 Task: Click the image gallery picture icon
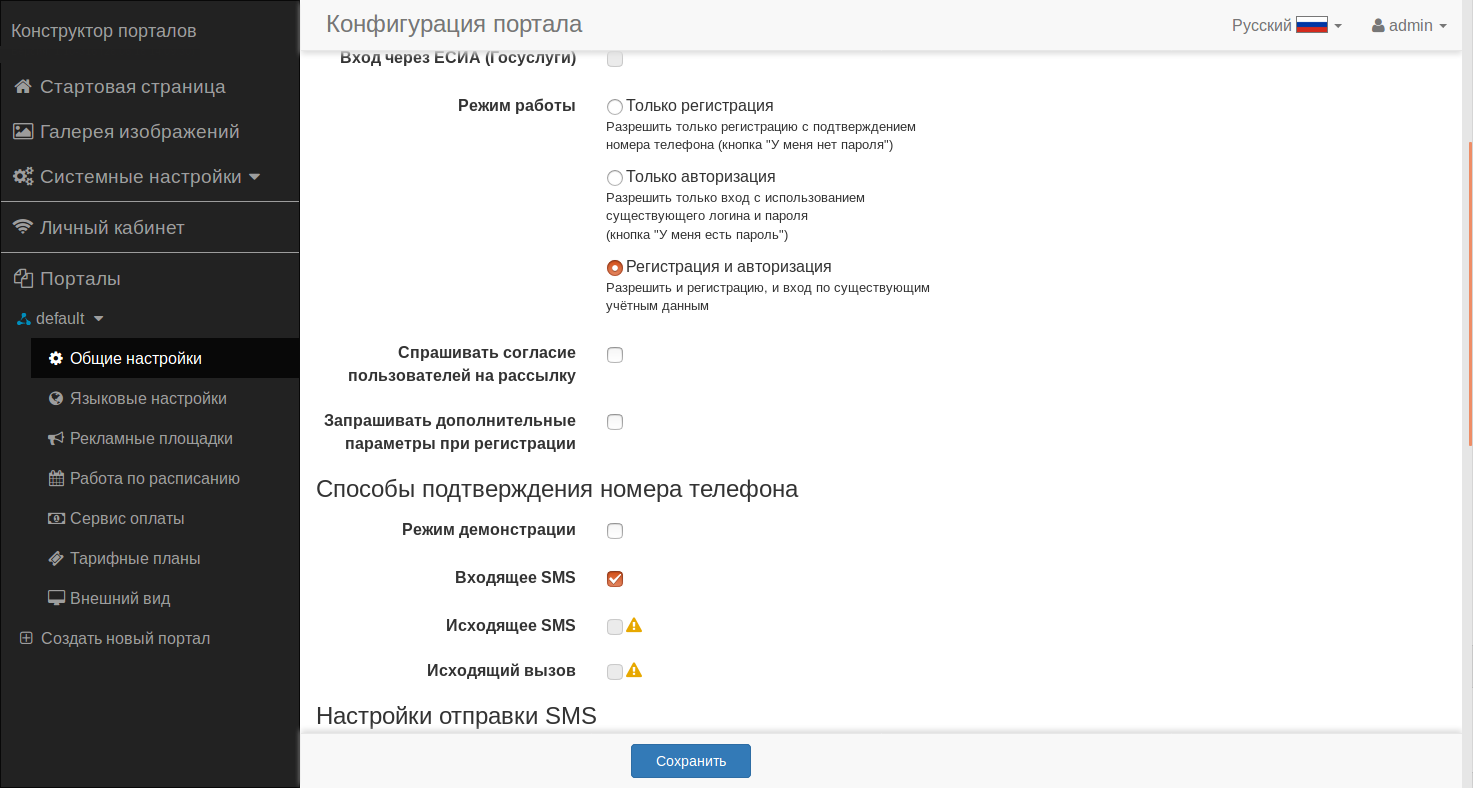[23, 132]
